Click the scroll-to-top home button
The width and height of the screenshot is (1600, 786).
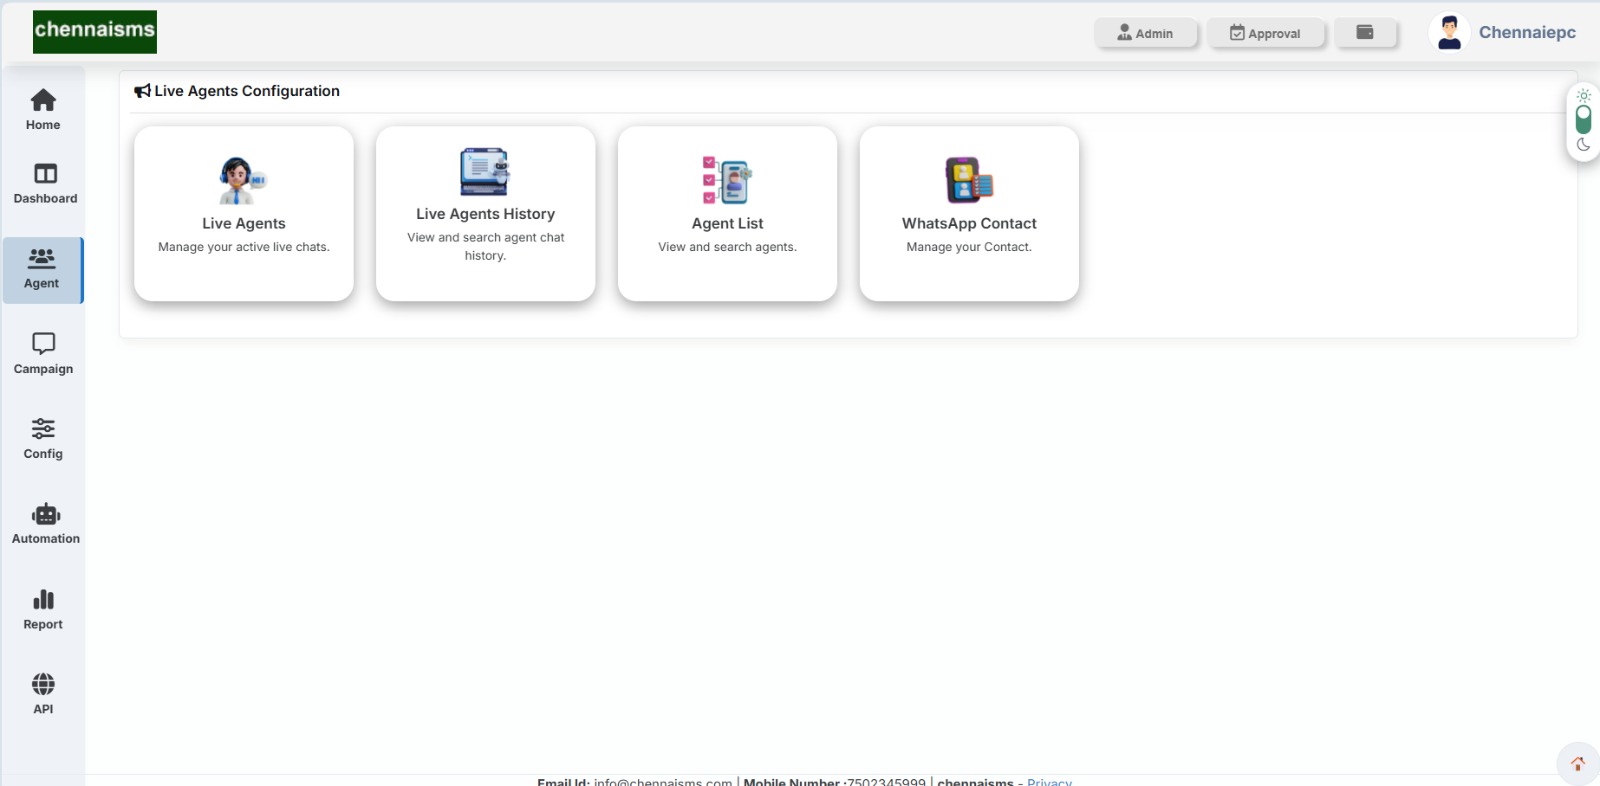pos(1577,764)
